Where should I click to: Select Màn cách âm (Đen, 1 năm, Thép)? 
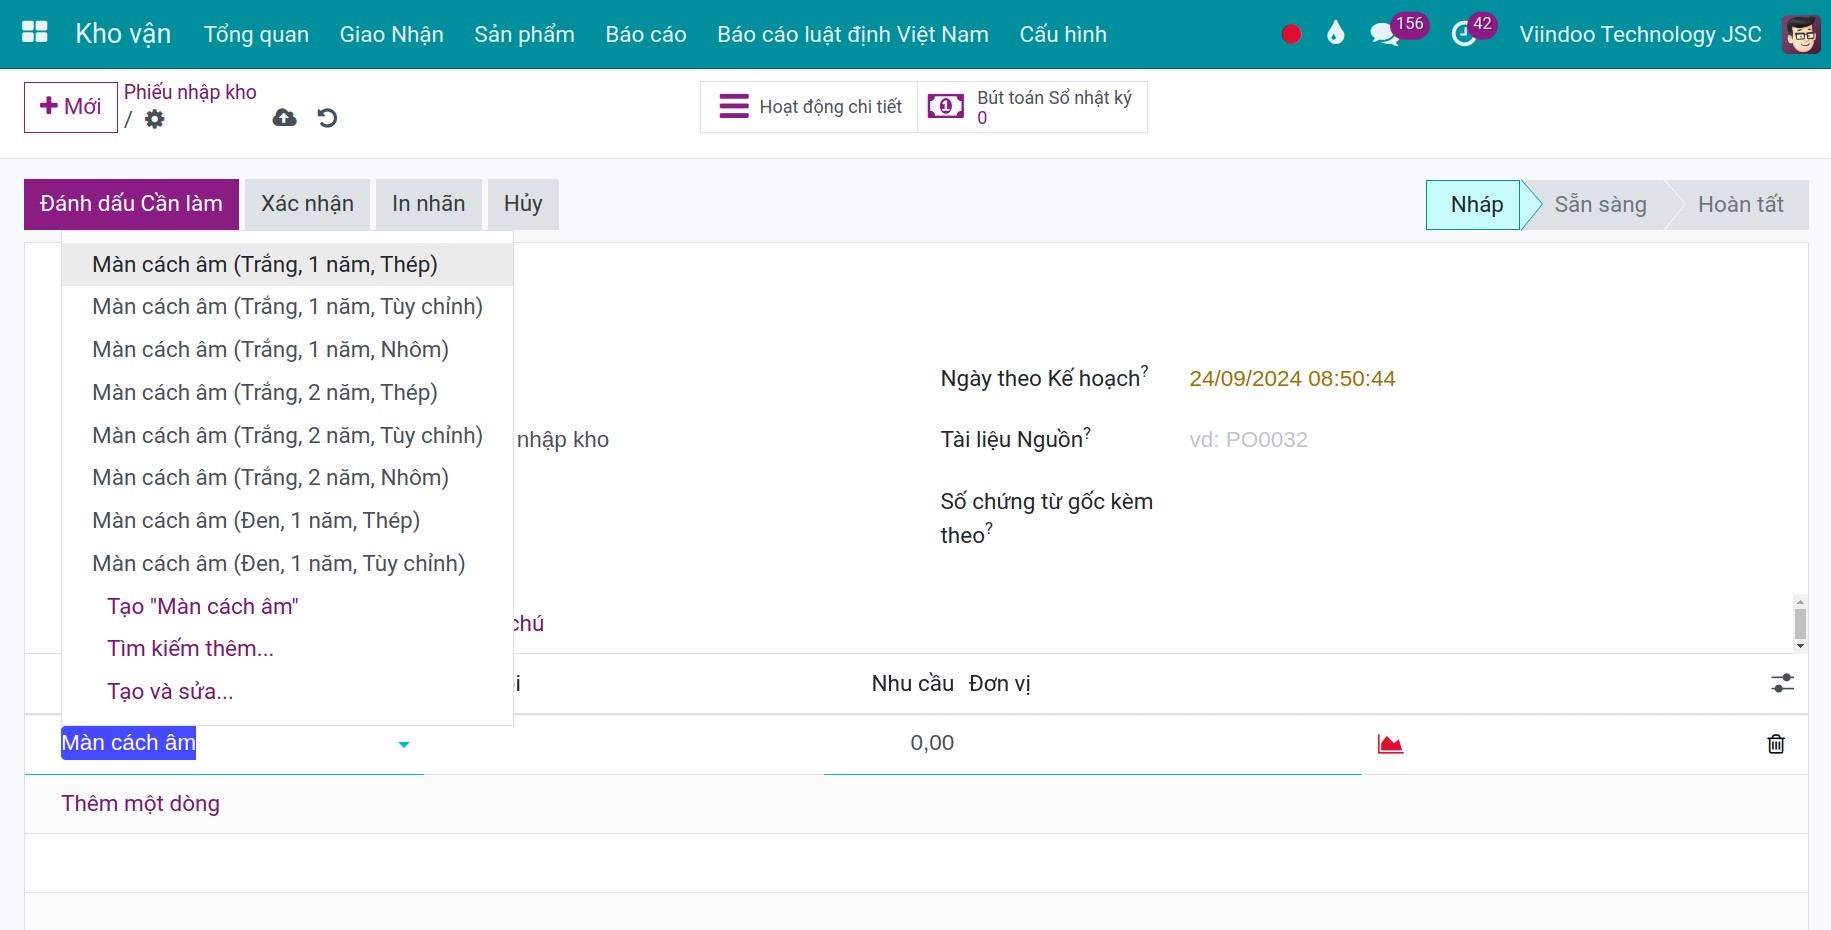pos(287,521)
